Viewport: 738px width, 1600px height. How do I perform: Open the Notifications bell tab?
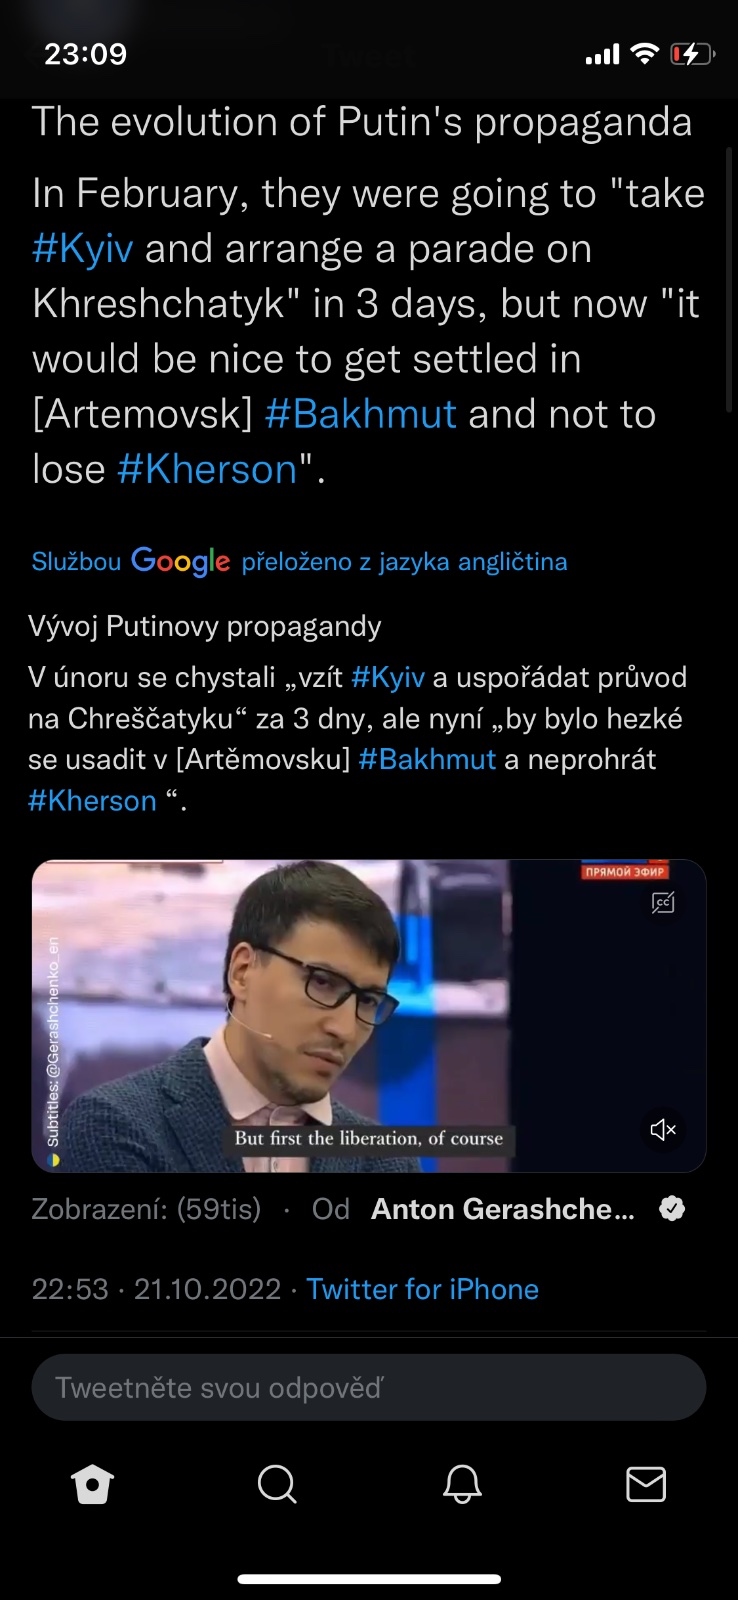pos(462,1484)
